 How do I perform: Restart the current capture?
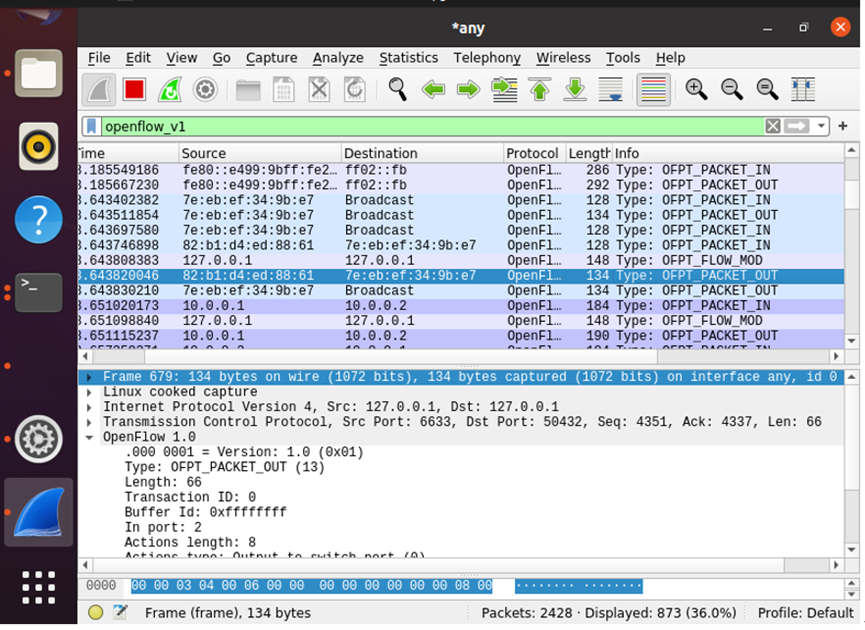[170, 90]
